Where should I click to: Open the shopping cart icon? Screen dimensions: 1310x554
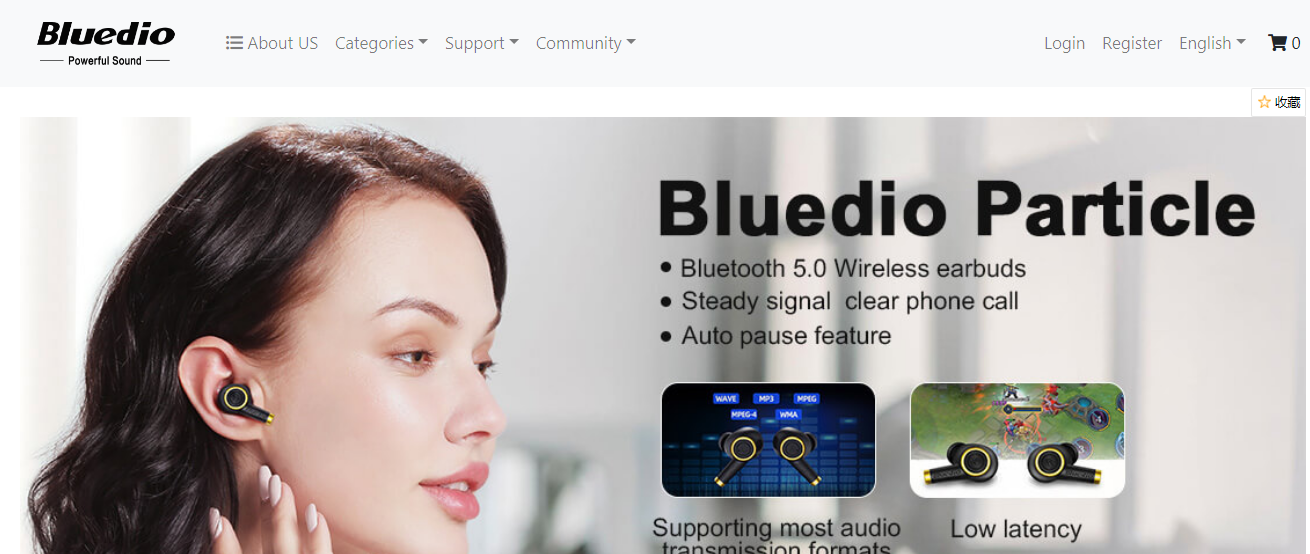pos(1277,43)
